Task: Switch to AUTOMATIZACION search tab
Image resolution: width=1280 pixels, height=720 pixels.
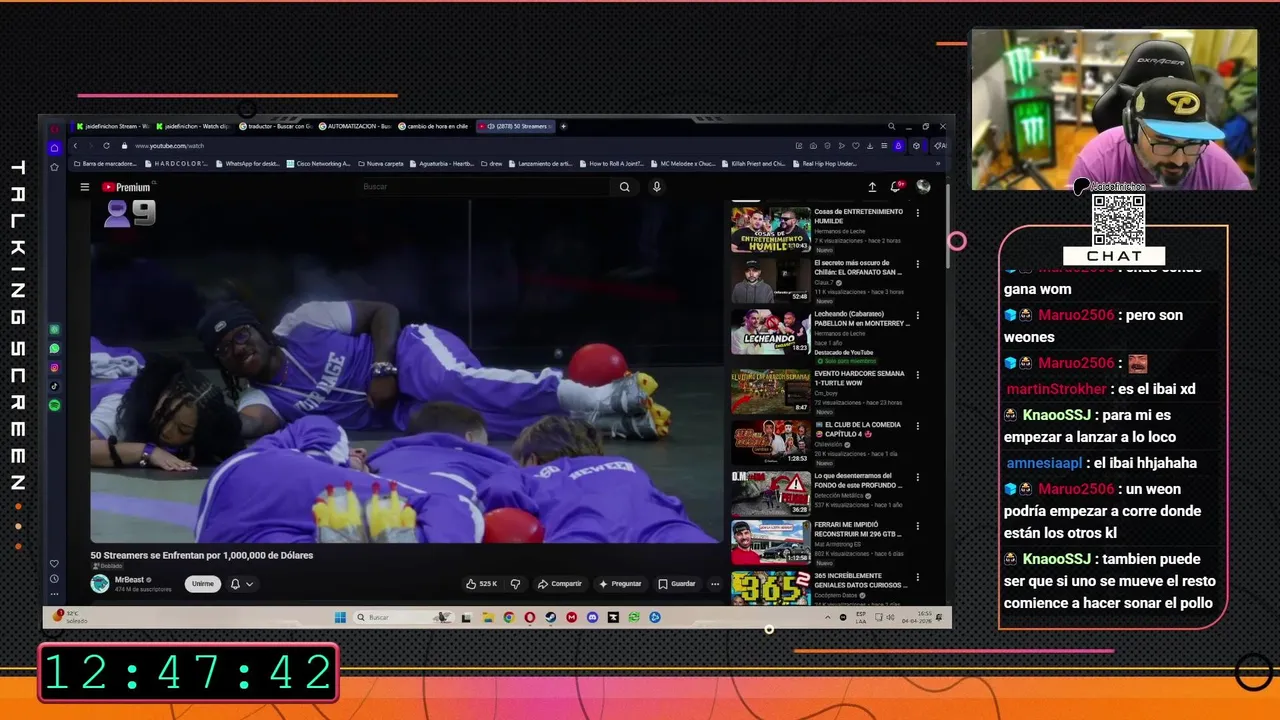Action: click(355, 126)
